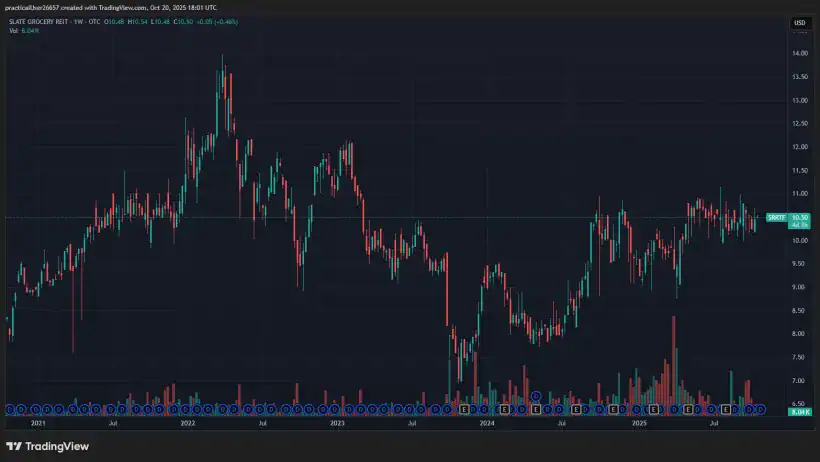Click the 10.50 current price label
The image size is (820, 462).
tap(799, 217)
